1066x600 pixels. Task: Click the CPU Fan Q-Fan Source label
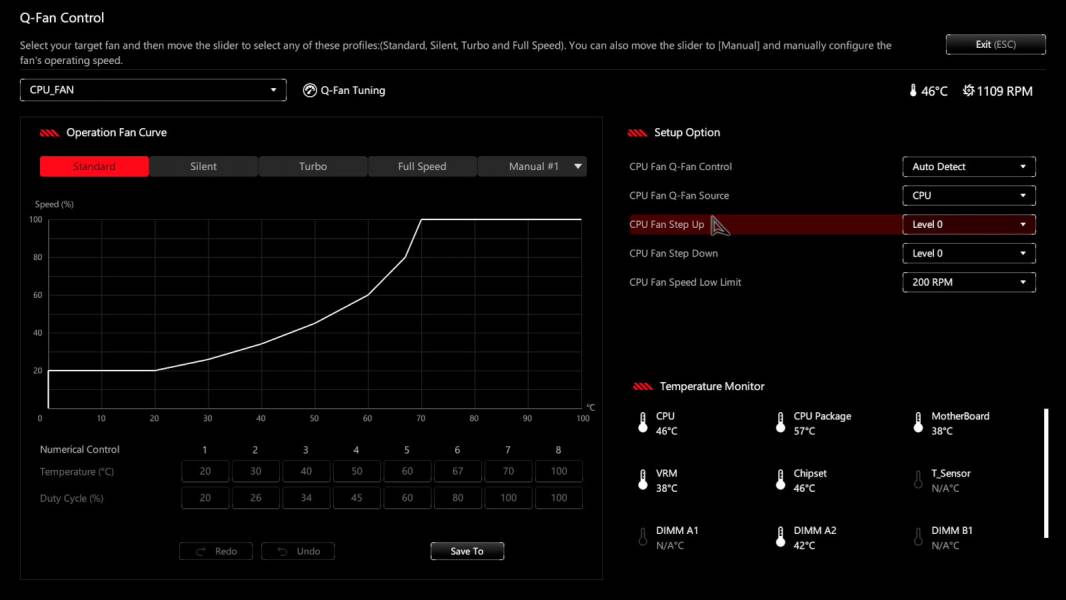click(678, 196)
